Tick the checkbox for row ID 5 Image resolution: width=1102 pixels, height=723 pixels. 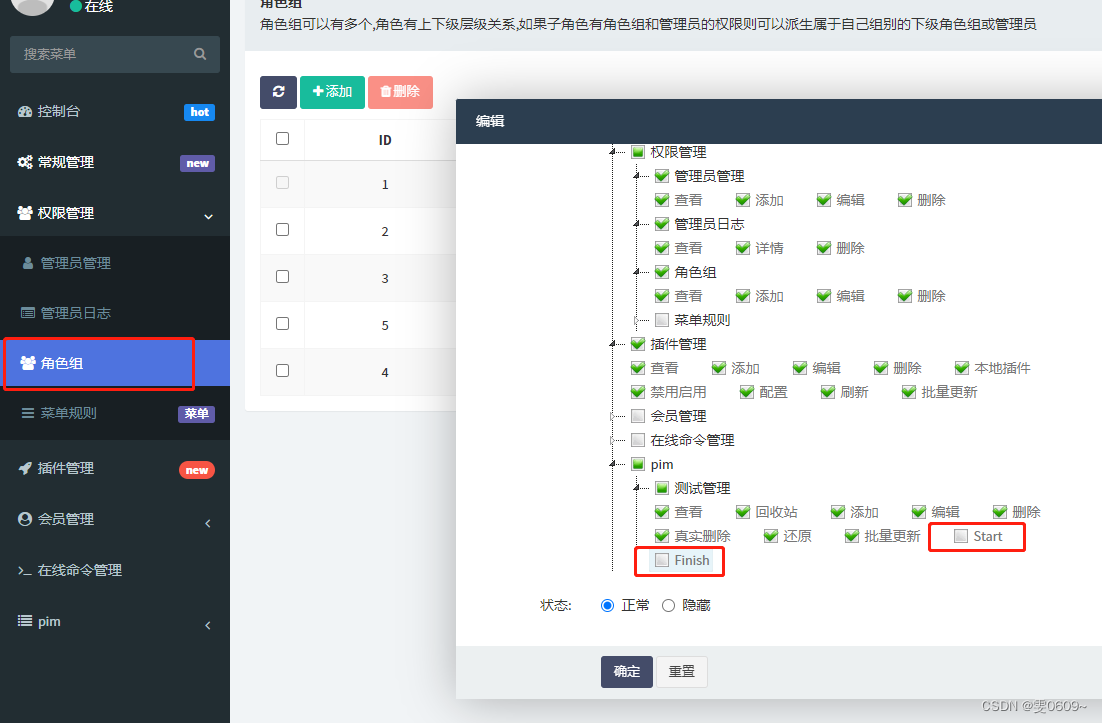click(x=283, y=324)
